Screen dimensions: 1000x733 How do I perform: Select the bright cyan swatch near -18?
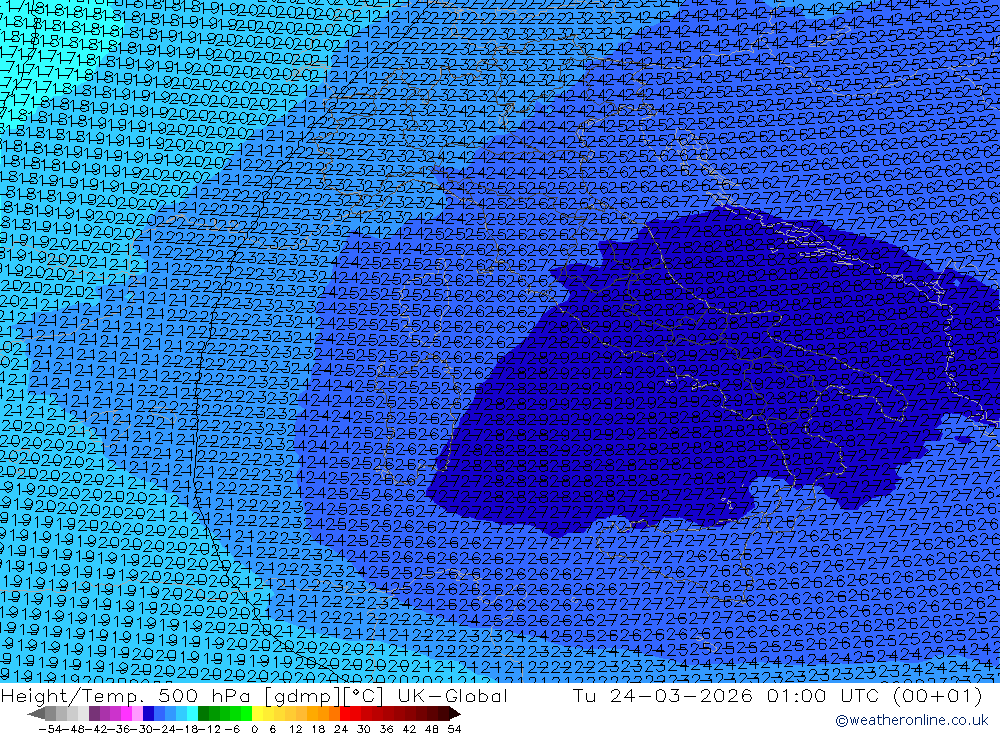click(192, 713)
